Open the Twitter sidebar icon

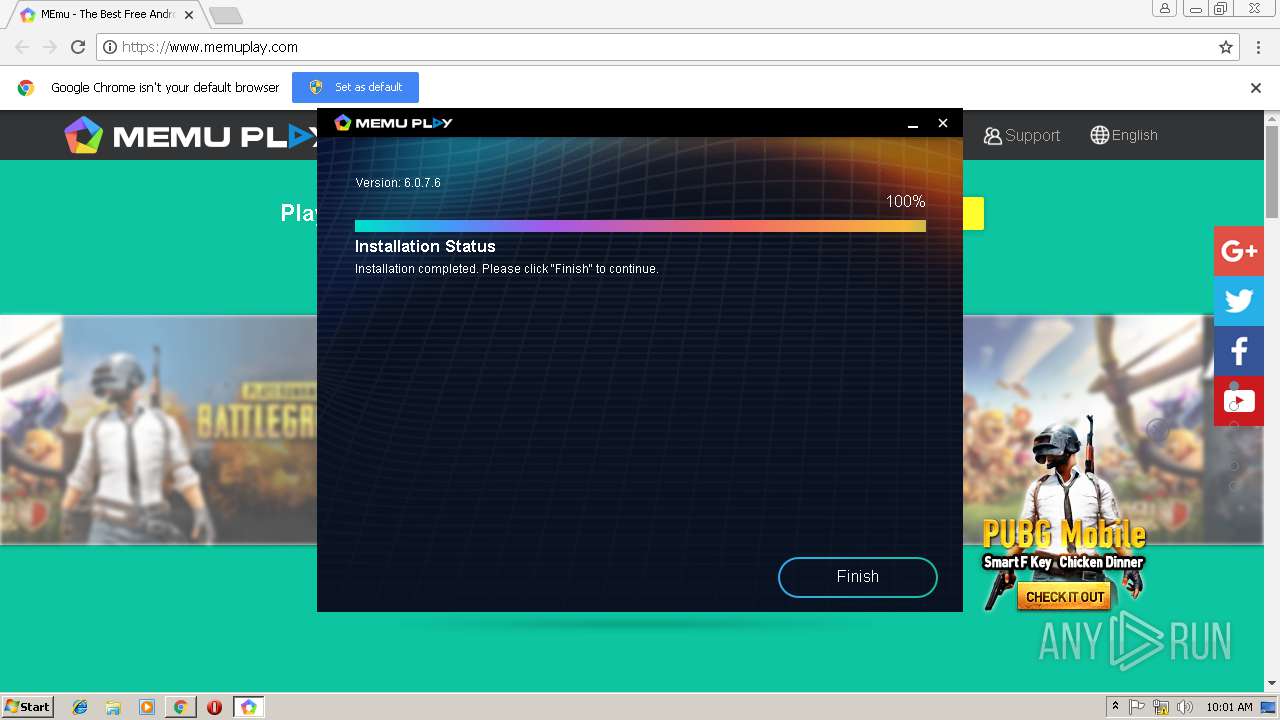(x=1239, y=301)
